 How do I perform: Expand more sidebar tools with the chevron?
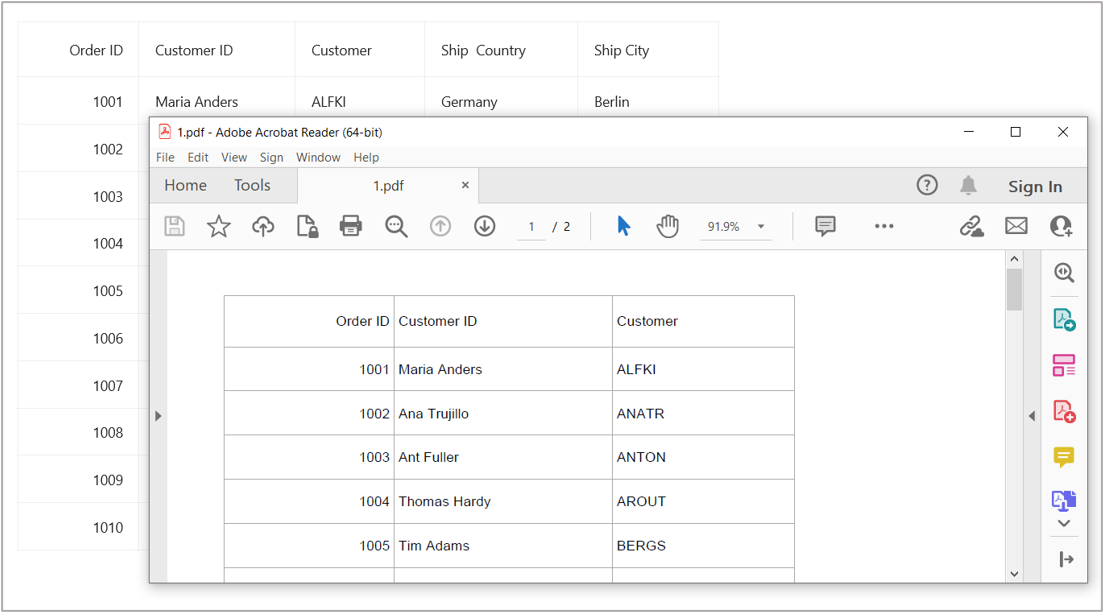pyautogui.click(x=1063, y=523)
